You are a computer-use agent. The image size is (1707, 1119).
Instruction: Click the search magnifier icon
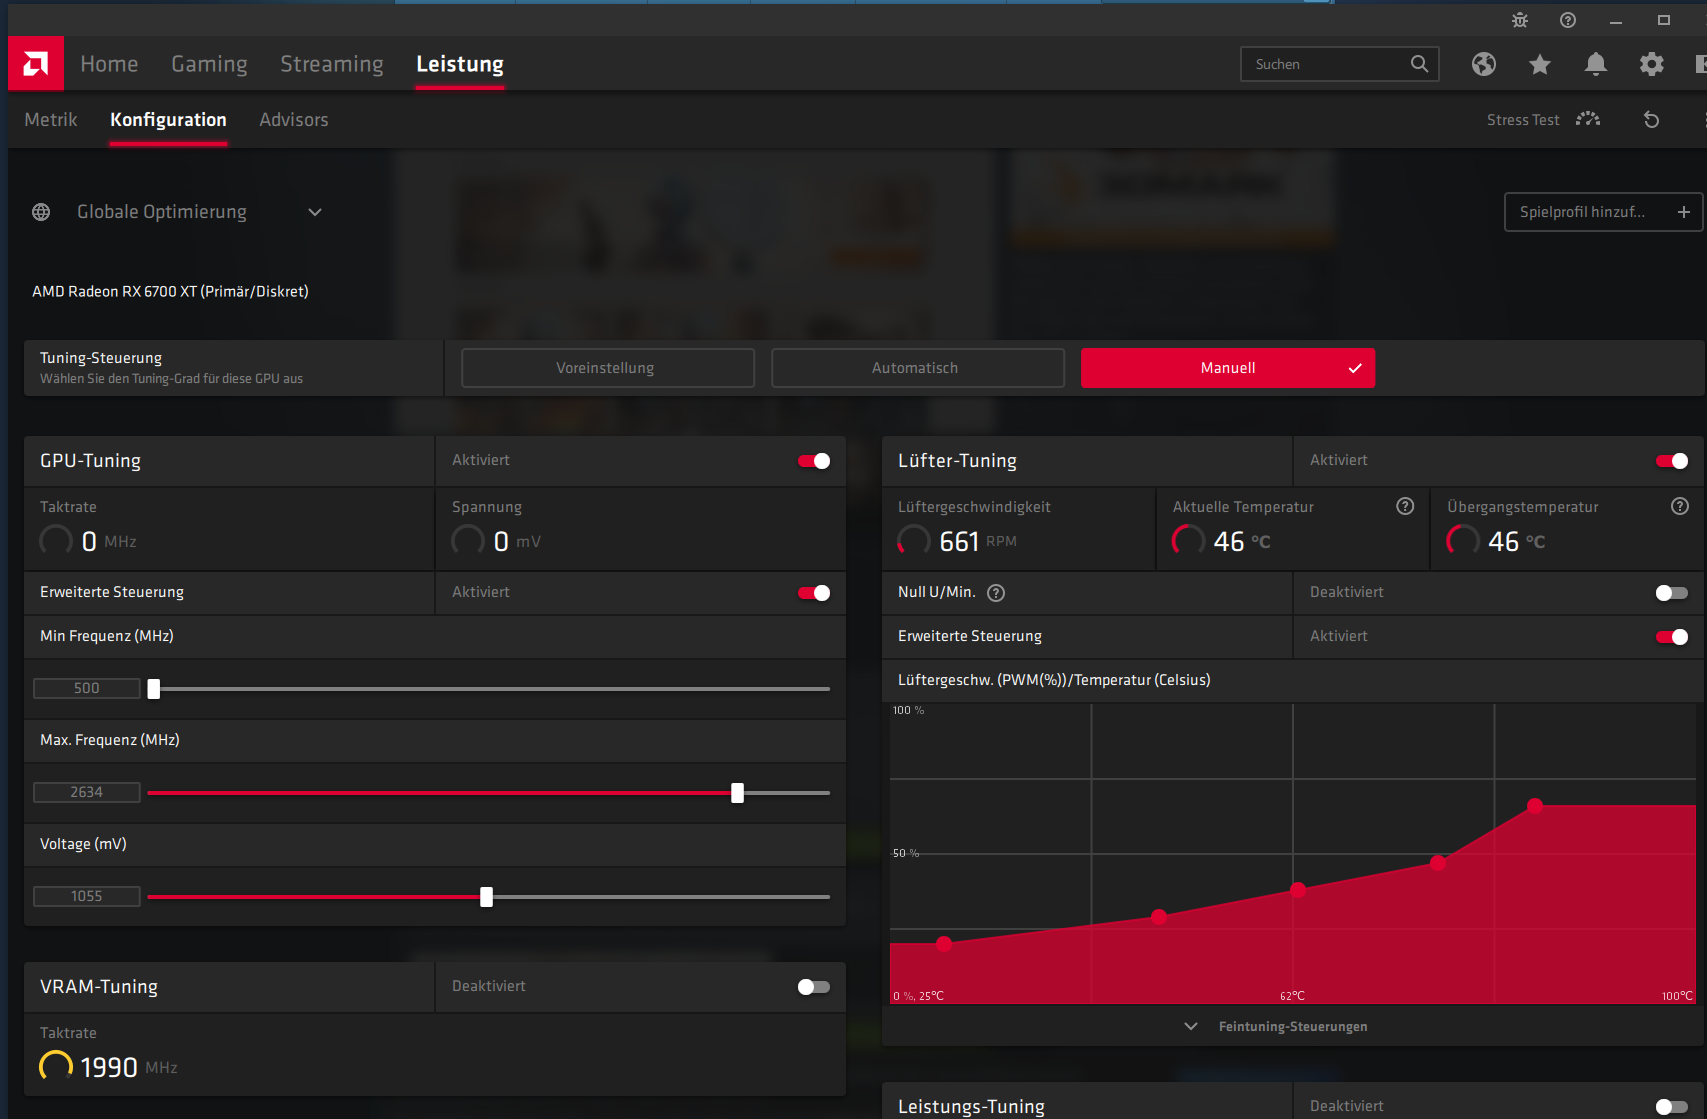[1419, 64]
